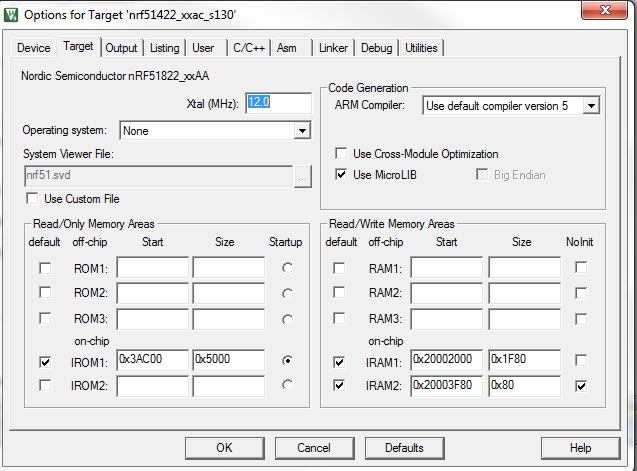Click the OK button
Viewport: 637px width, 471px height.
(225, 448)
